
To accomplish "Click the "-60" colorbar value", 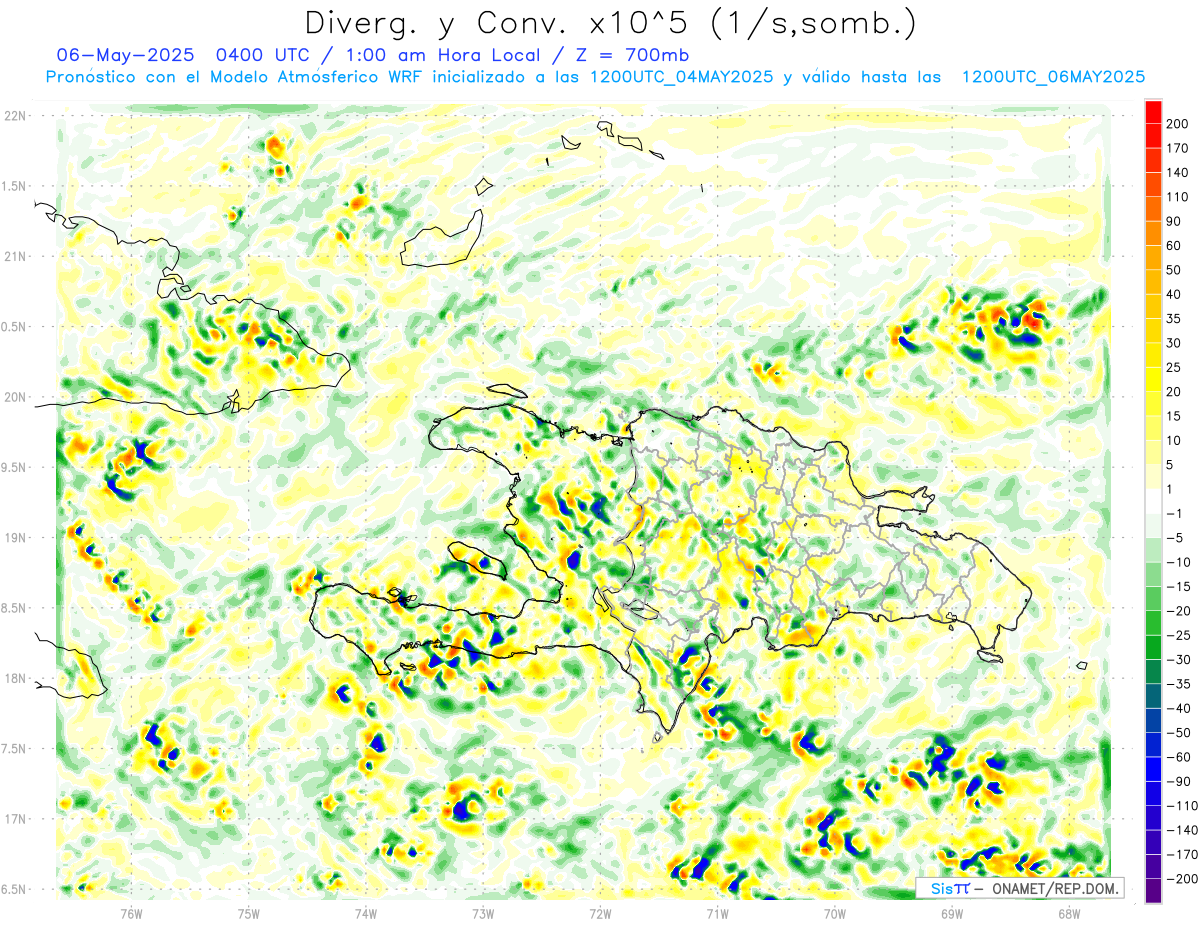I will tap(1178, 757).
